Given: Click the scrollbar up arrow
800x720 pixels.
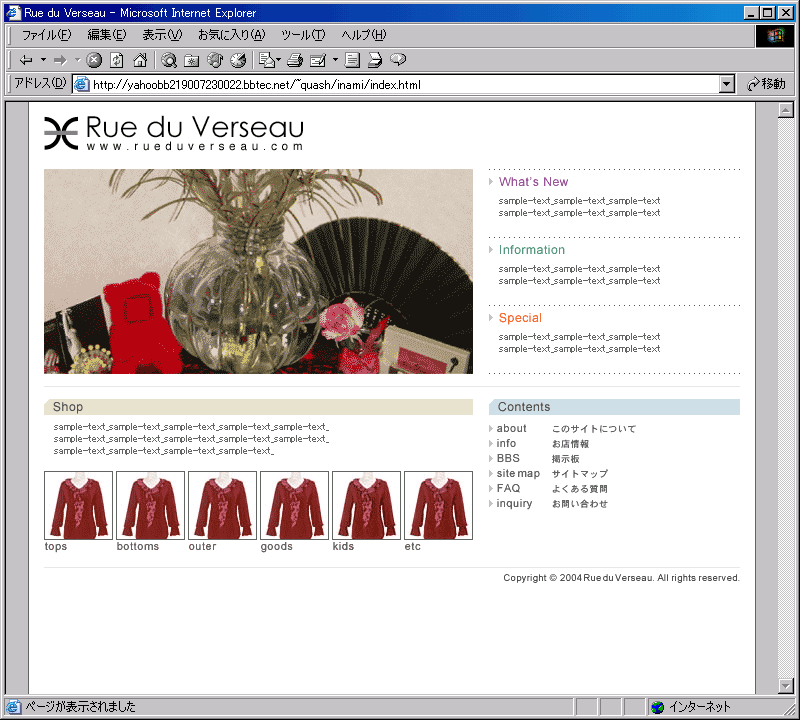Looking at the screenshot, I should click(x=786, y=110).
